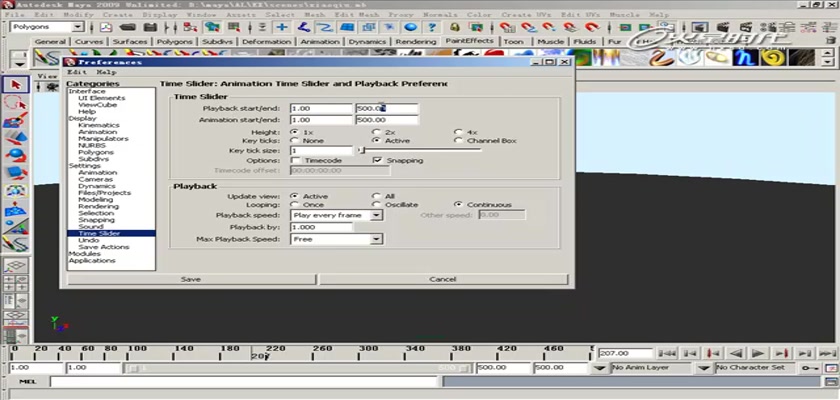This screenshot has width=840, height=400.
Task: Play the animation backwards
Action: click(x=736, y=353)
